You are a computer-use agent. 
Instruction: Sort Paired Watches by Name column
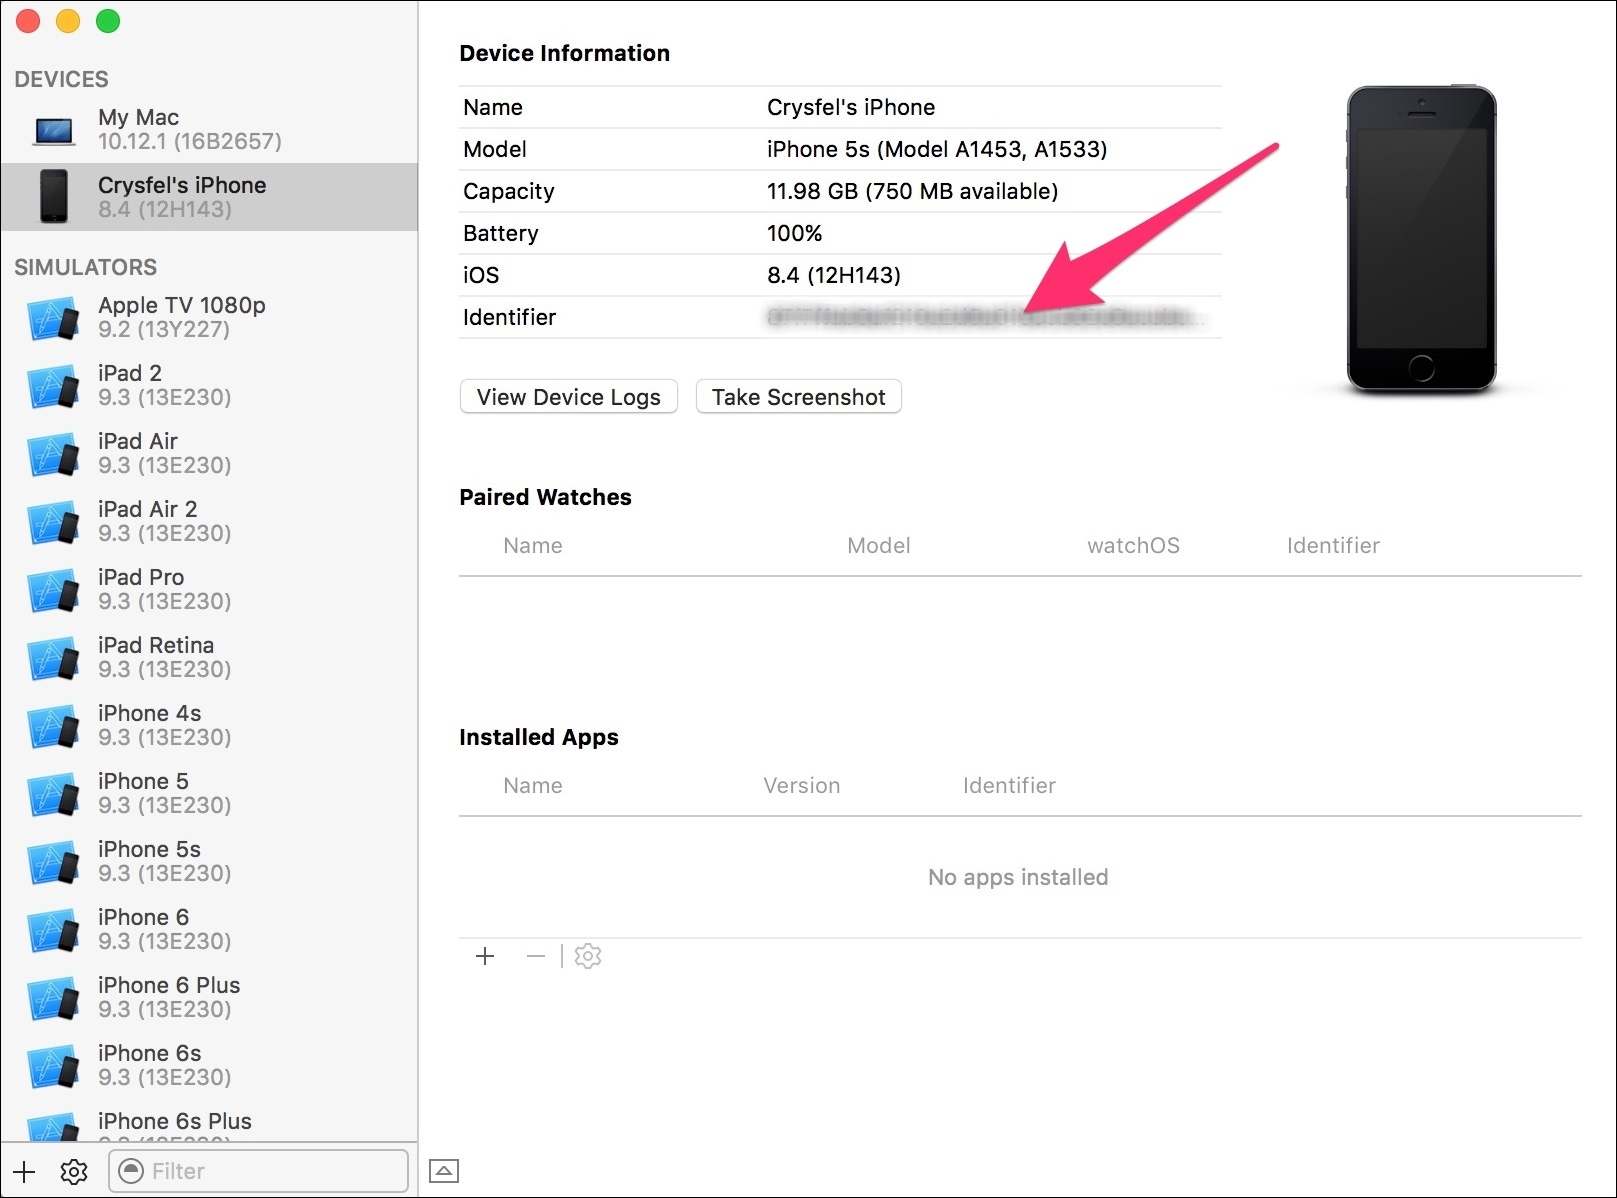click(533, 545)
